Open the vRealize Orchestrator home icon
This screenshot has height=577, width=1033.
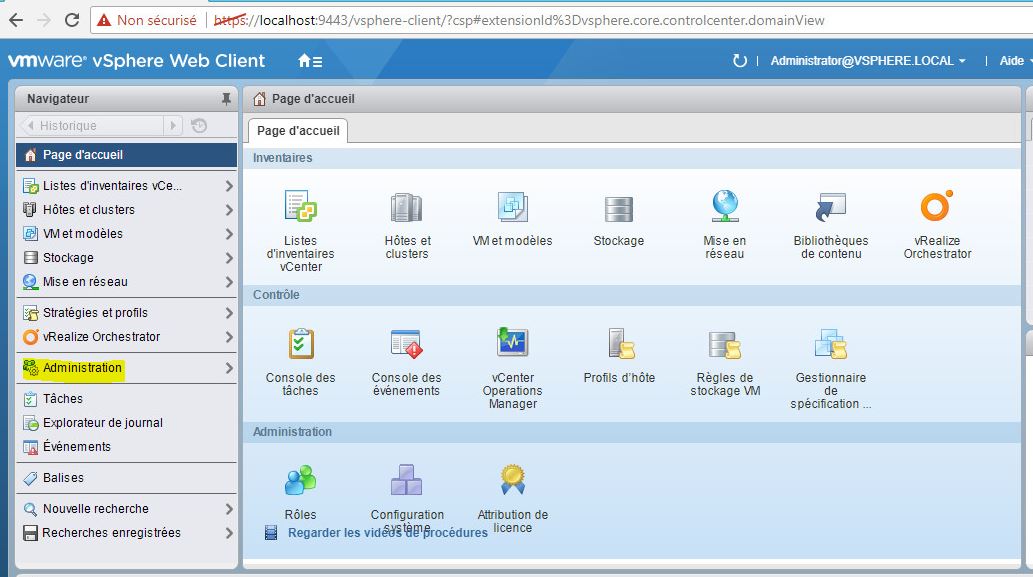[937, 206]
